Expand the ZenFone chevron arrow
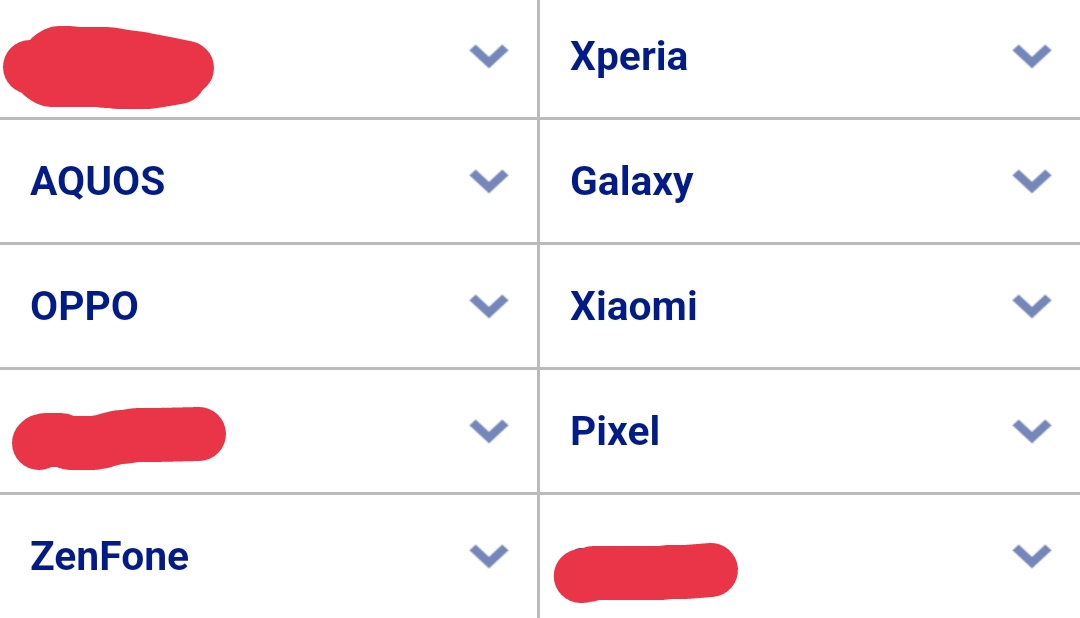This screenshot has height=618, width=1080. [489, 556]
